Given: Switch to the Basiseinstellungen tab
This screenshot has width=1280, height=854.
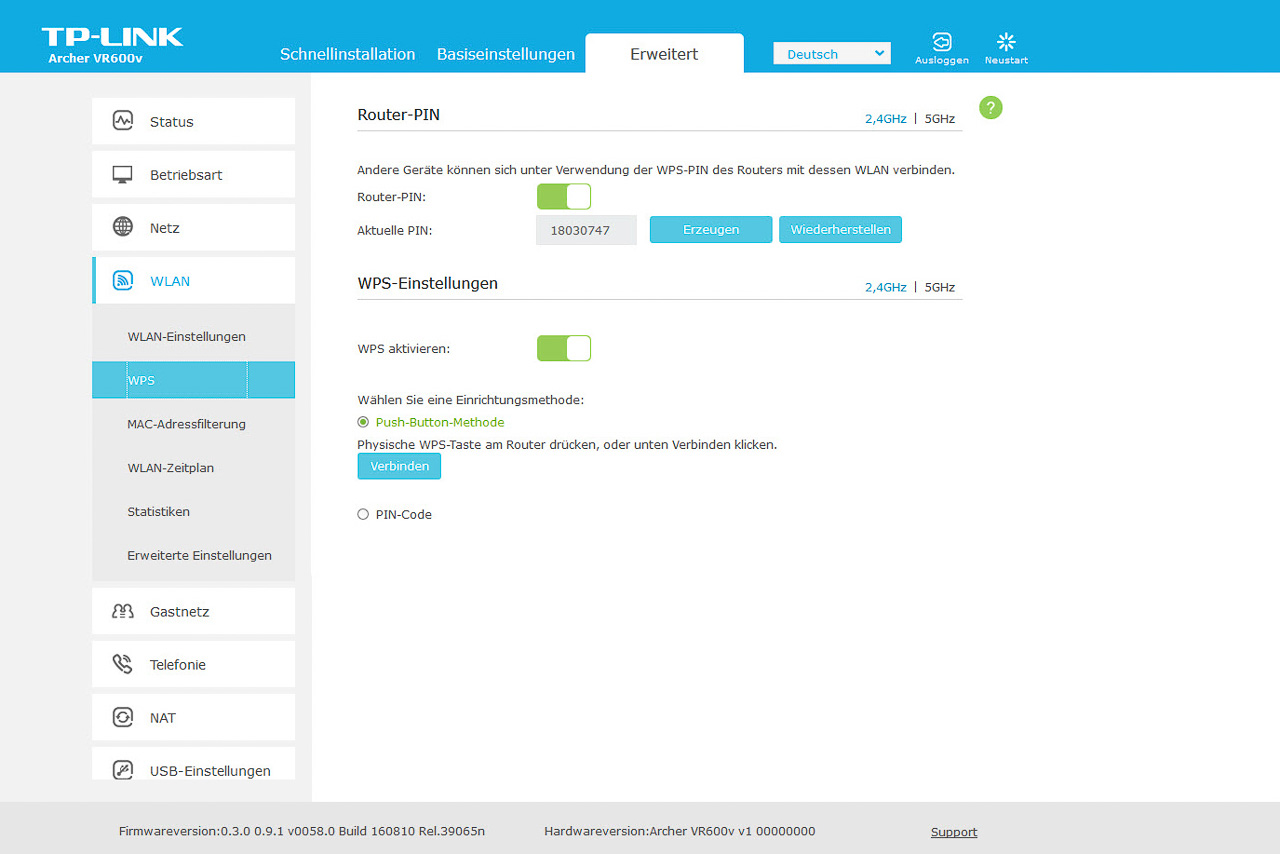Looking at the screenshot, I should [x=505, y=54].
